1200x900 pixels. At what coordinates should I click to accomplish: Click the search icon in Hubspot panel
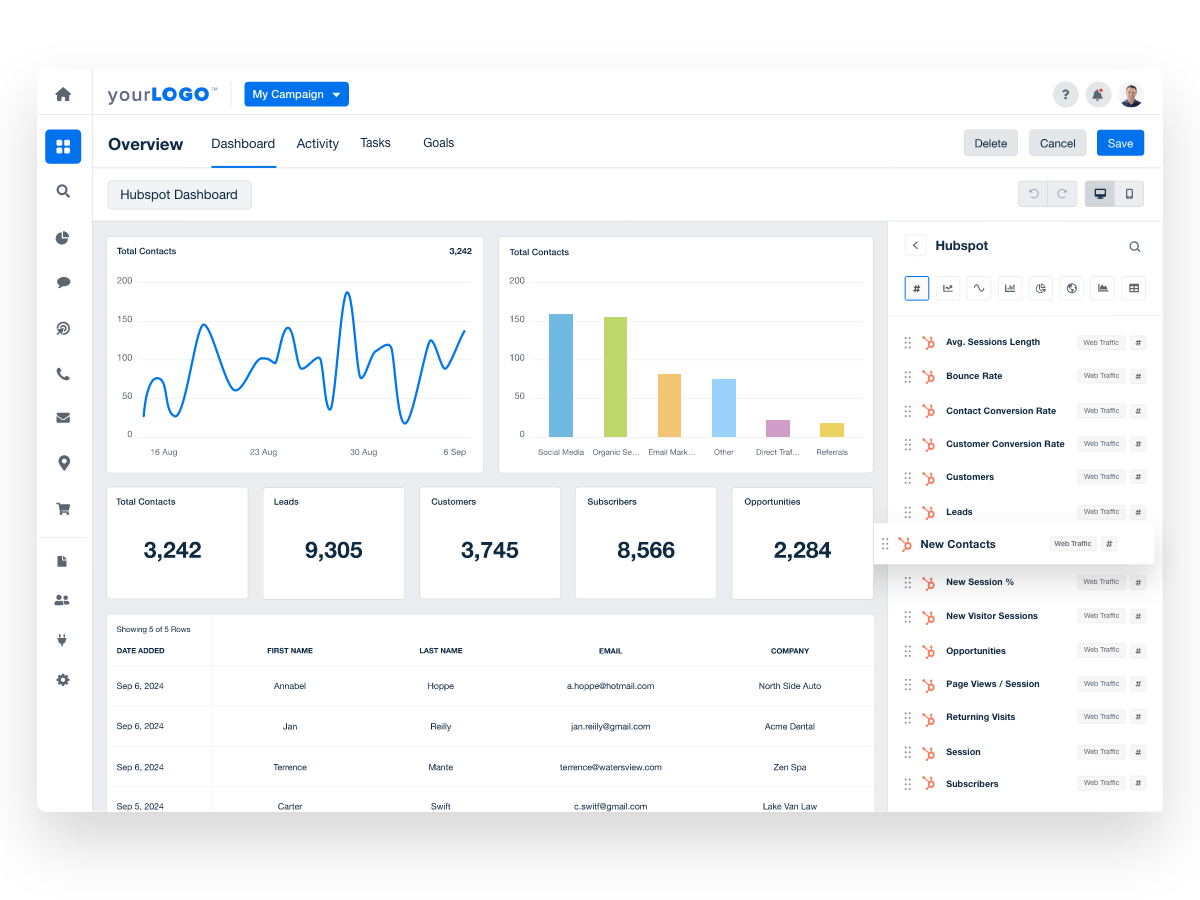(1134, 246)
